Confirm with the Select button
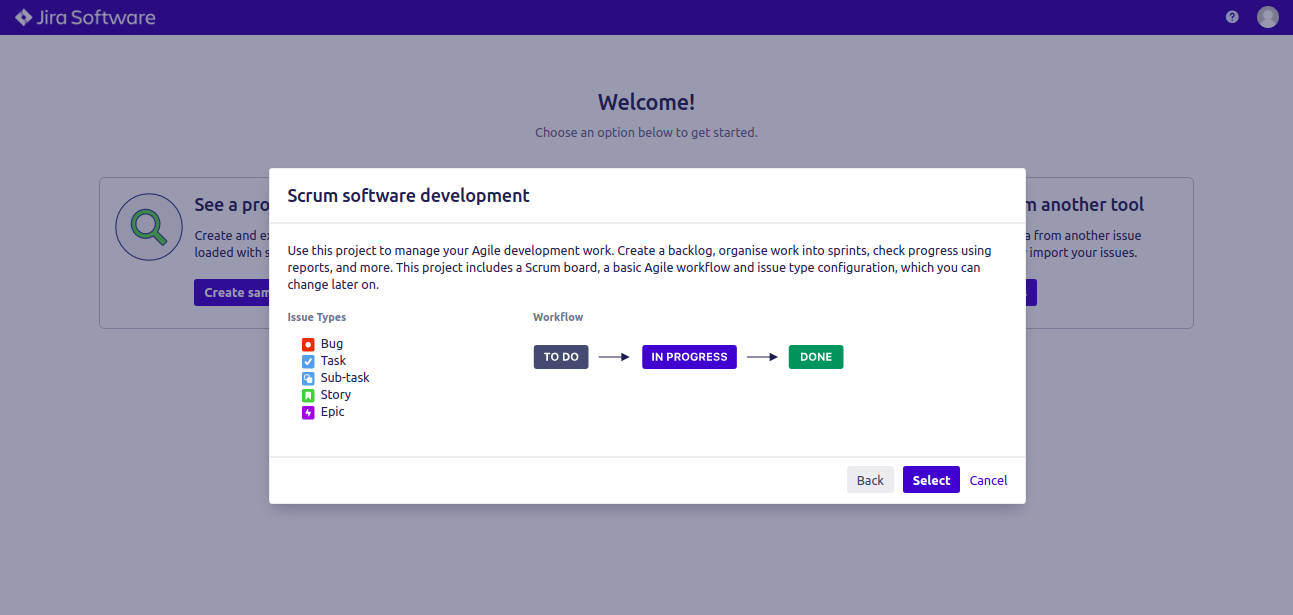Viewport: 1293px width, 615px height. pyautogui.click(x=931, y=480)
